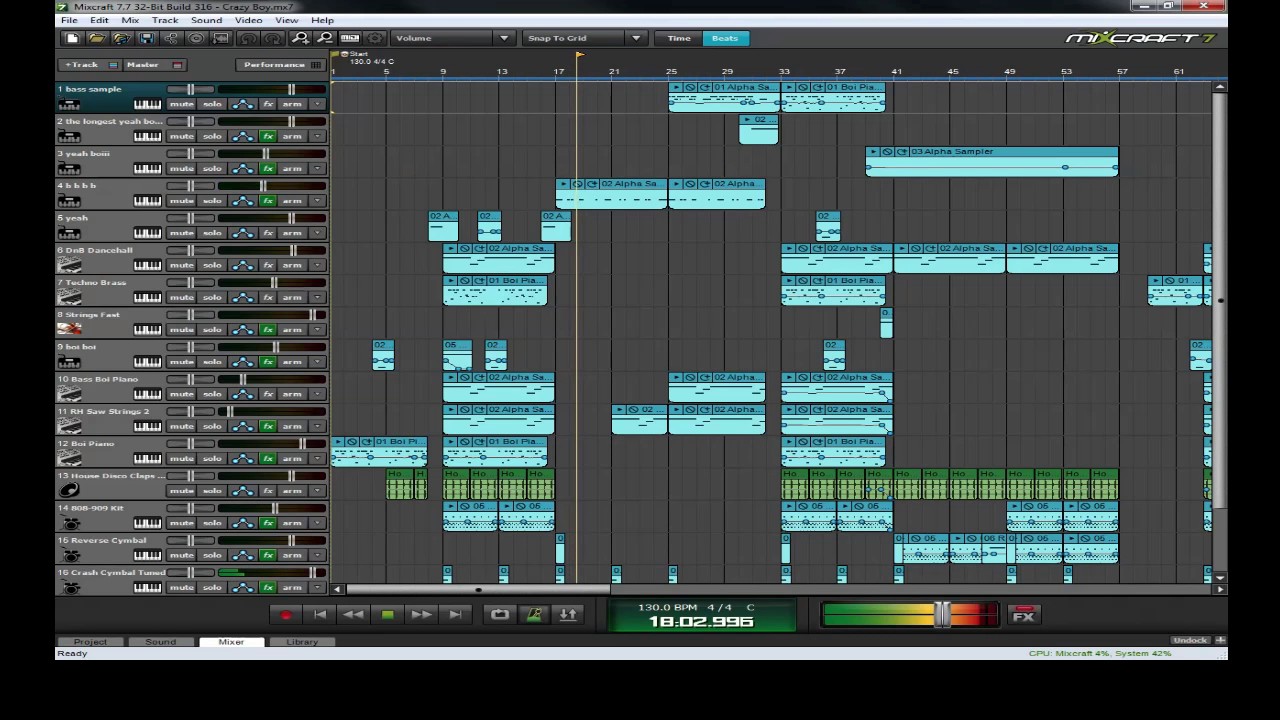
Task: Click the Burn CD disc icon
Action: click(x=196, y=38)
